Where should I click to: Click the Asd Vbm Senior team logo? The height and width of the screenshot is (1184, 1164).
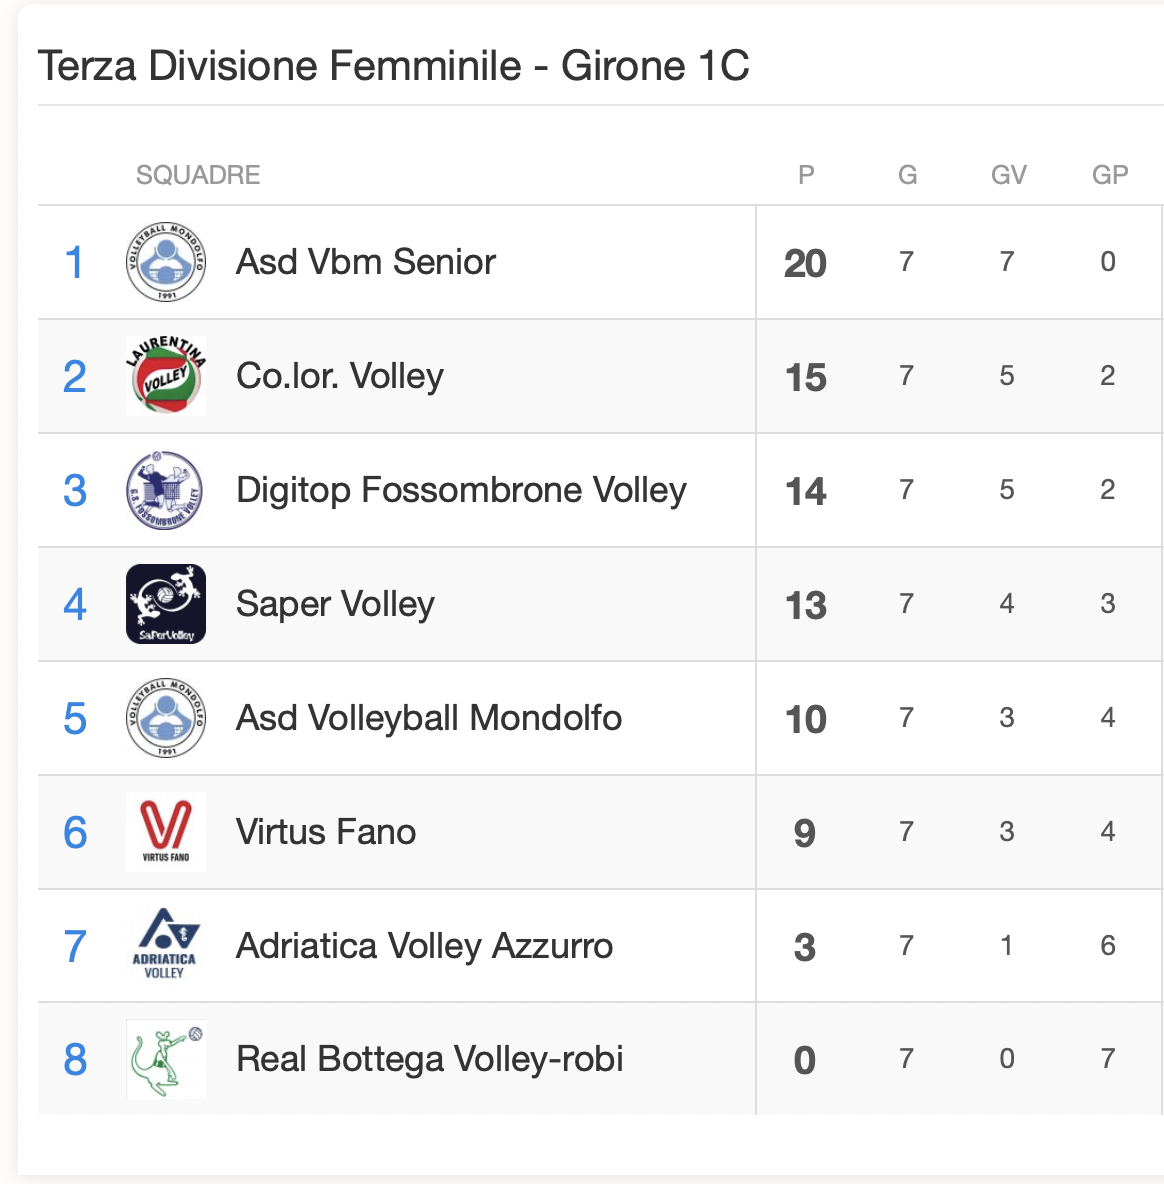165,262
